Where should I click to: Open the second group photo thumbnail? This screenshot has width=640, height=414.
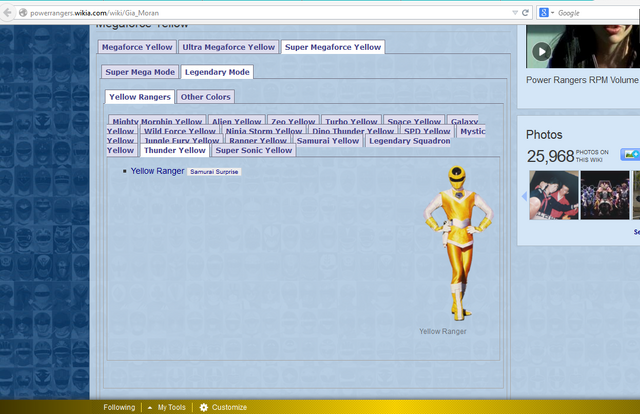click(605, 195)
